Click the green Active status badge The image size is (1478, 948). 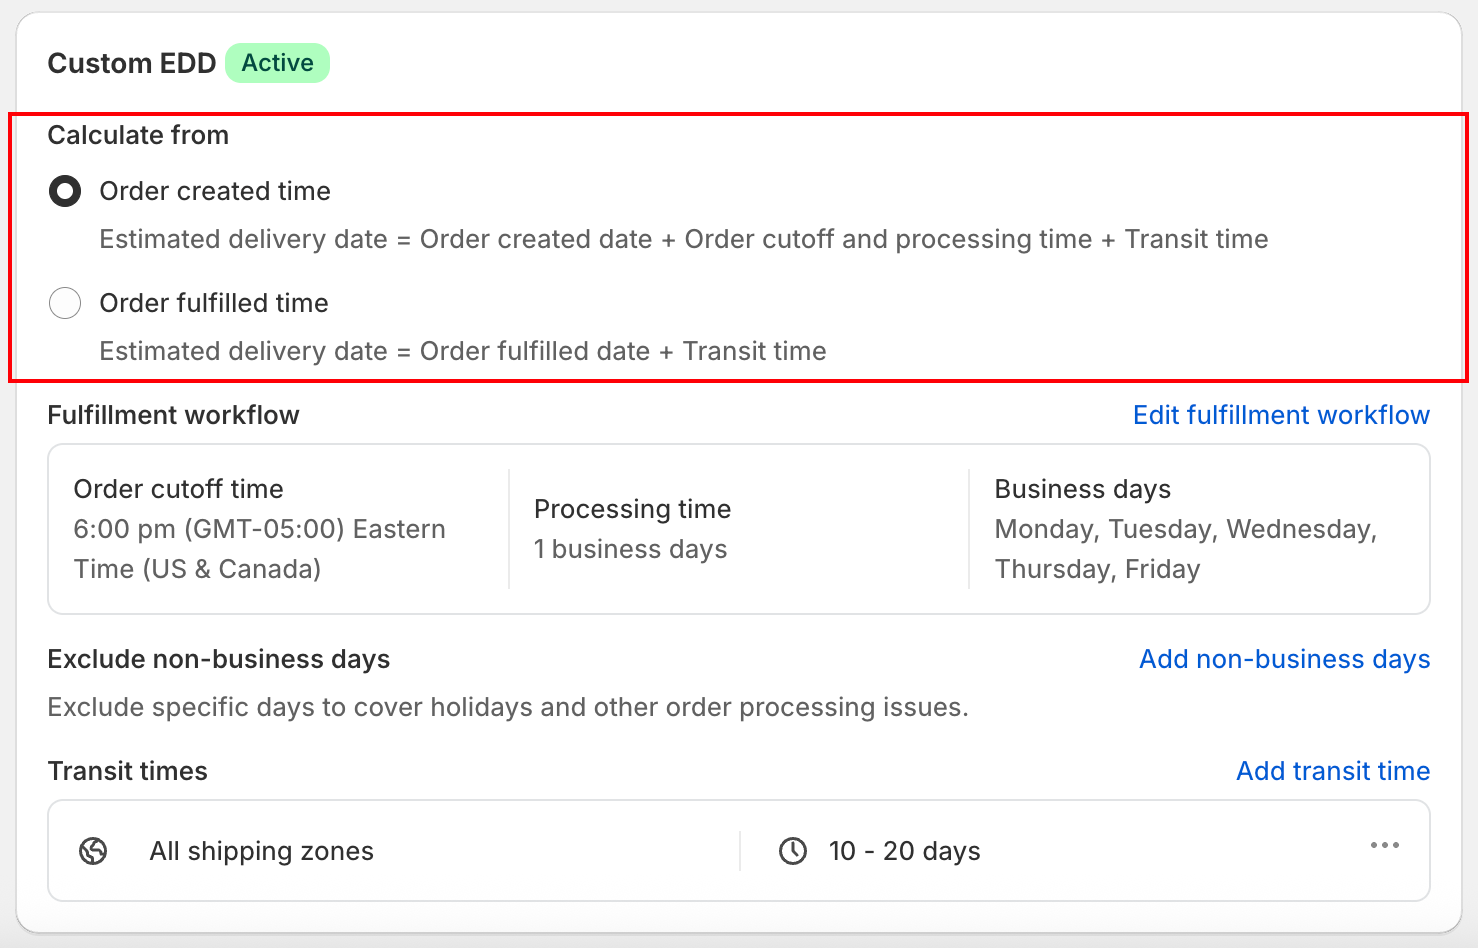coord(278,63)
